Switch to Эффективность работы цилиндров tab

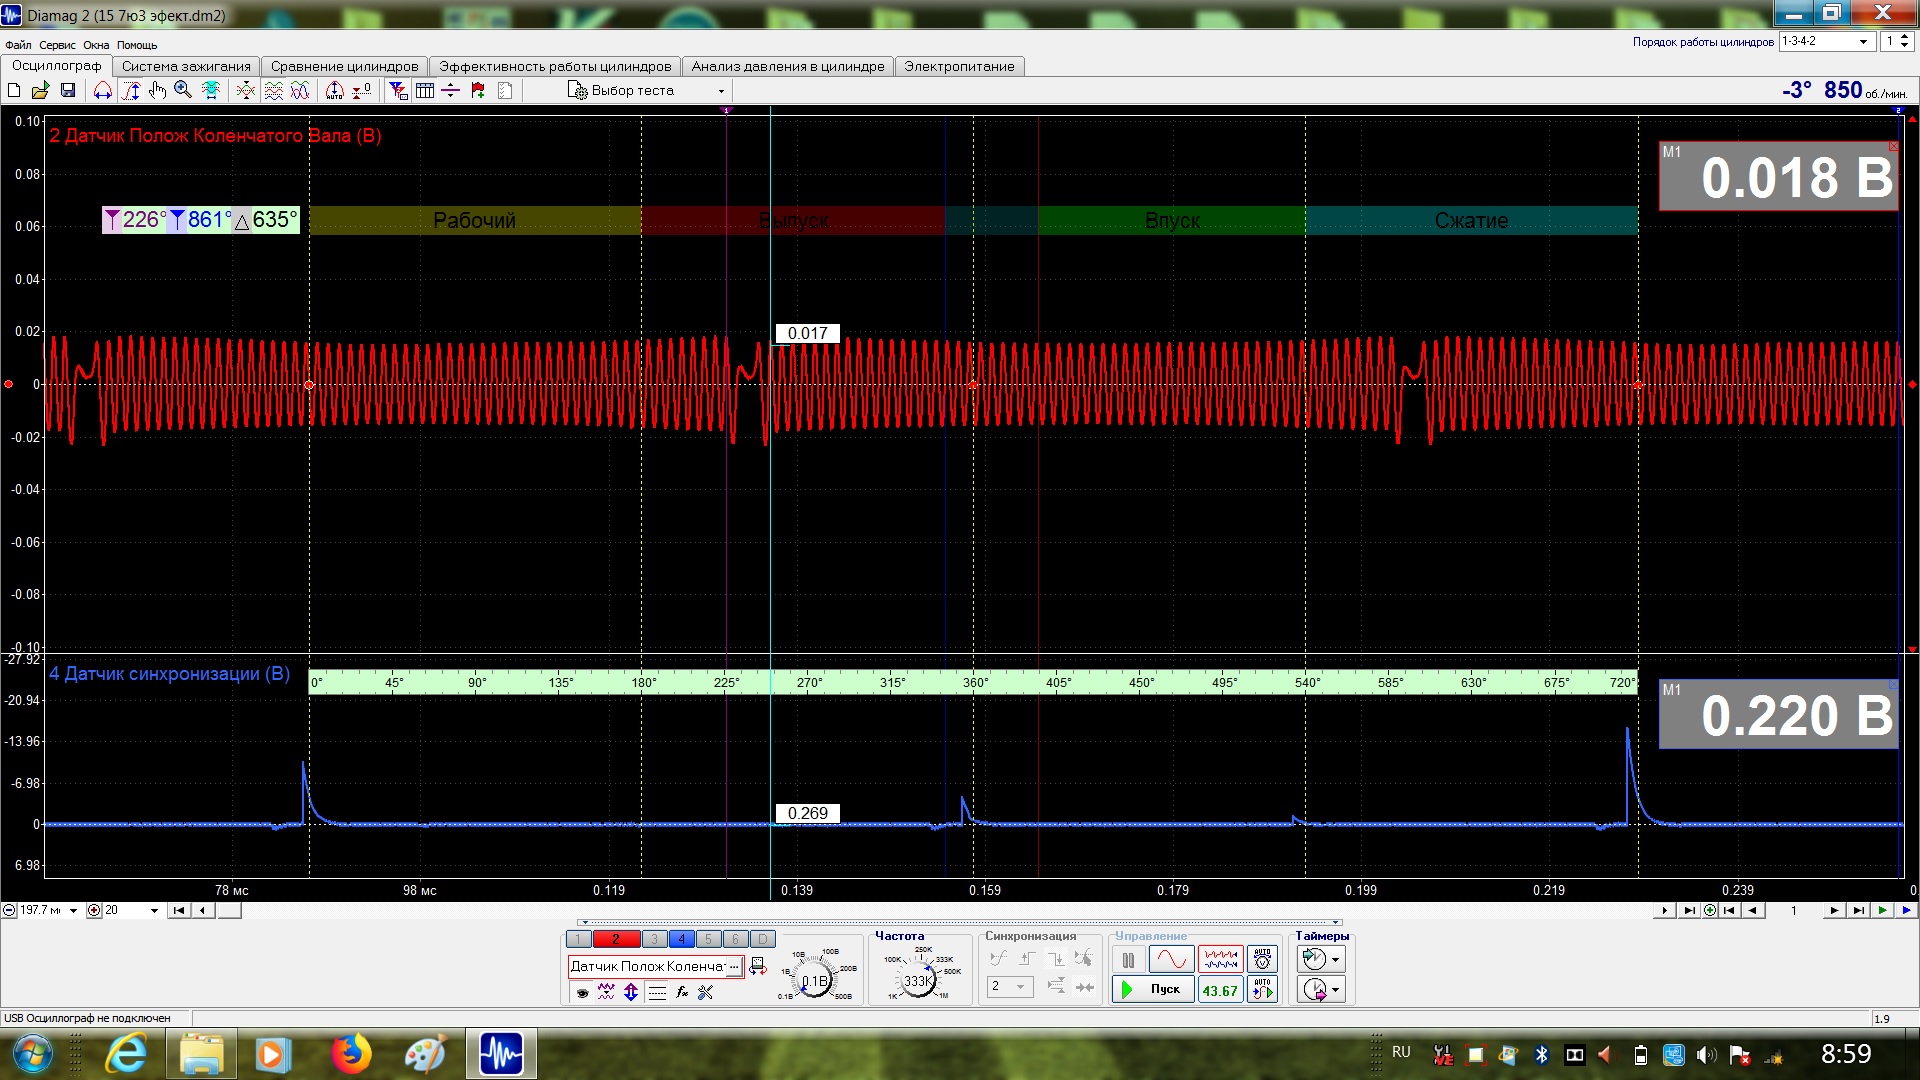pyautogui.click(x=555, y=66)
